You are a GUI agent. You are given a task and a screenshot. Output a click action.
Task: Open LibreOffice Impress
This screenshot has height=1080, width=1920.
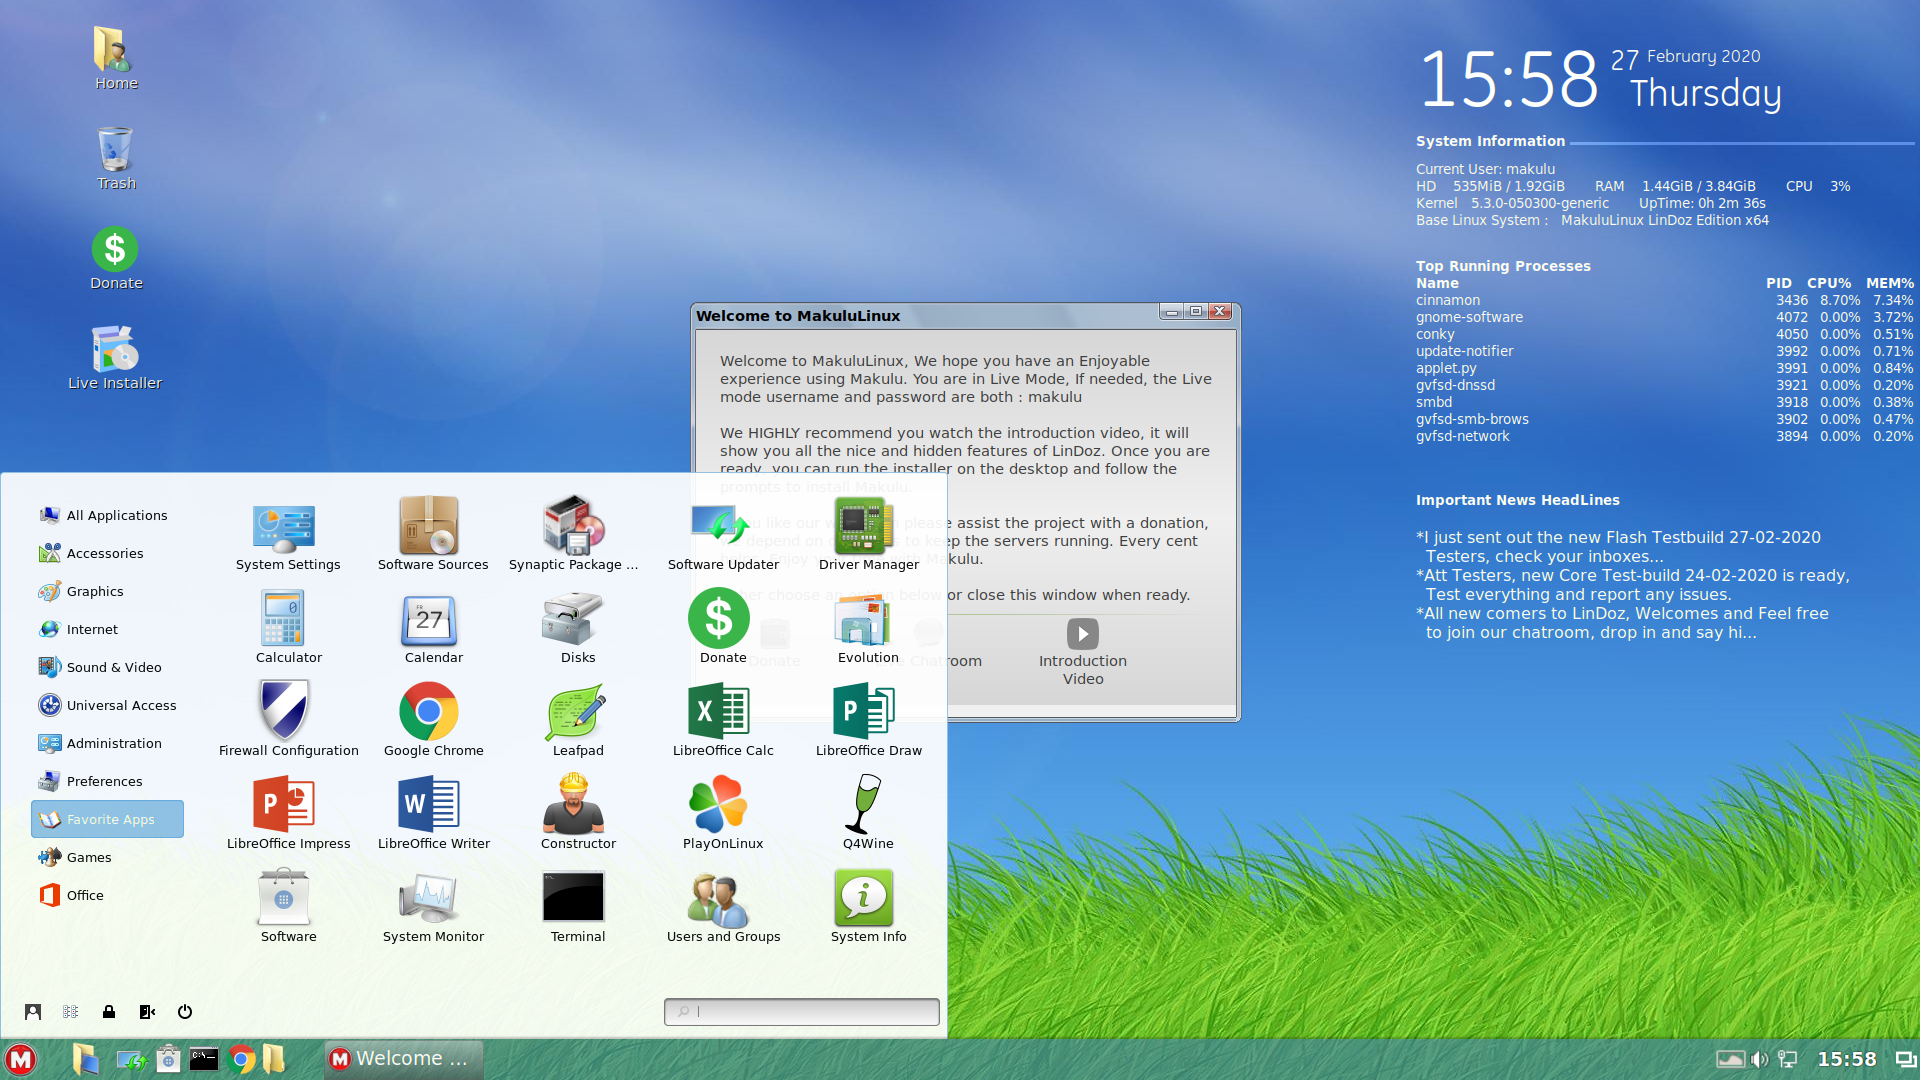click(x=288, y=813)
